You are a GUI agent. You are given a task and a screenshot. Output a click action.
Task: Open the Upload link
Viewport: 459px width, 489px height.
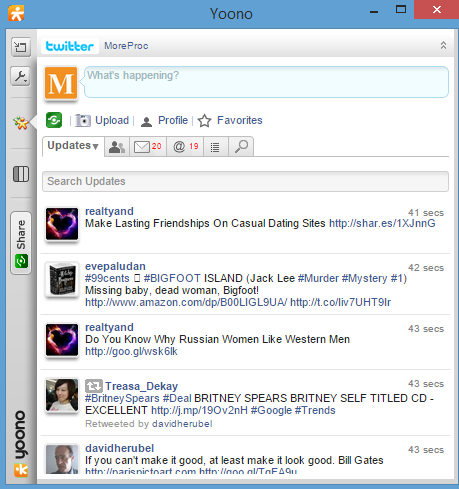pos(112,120)
